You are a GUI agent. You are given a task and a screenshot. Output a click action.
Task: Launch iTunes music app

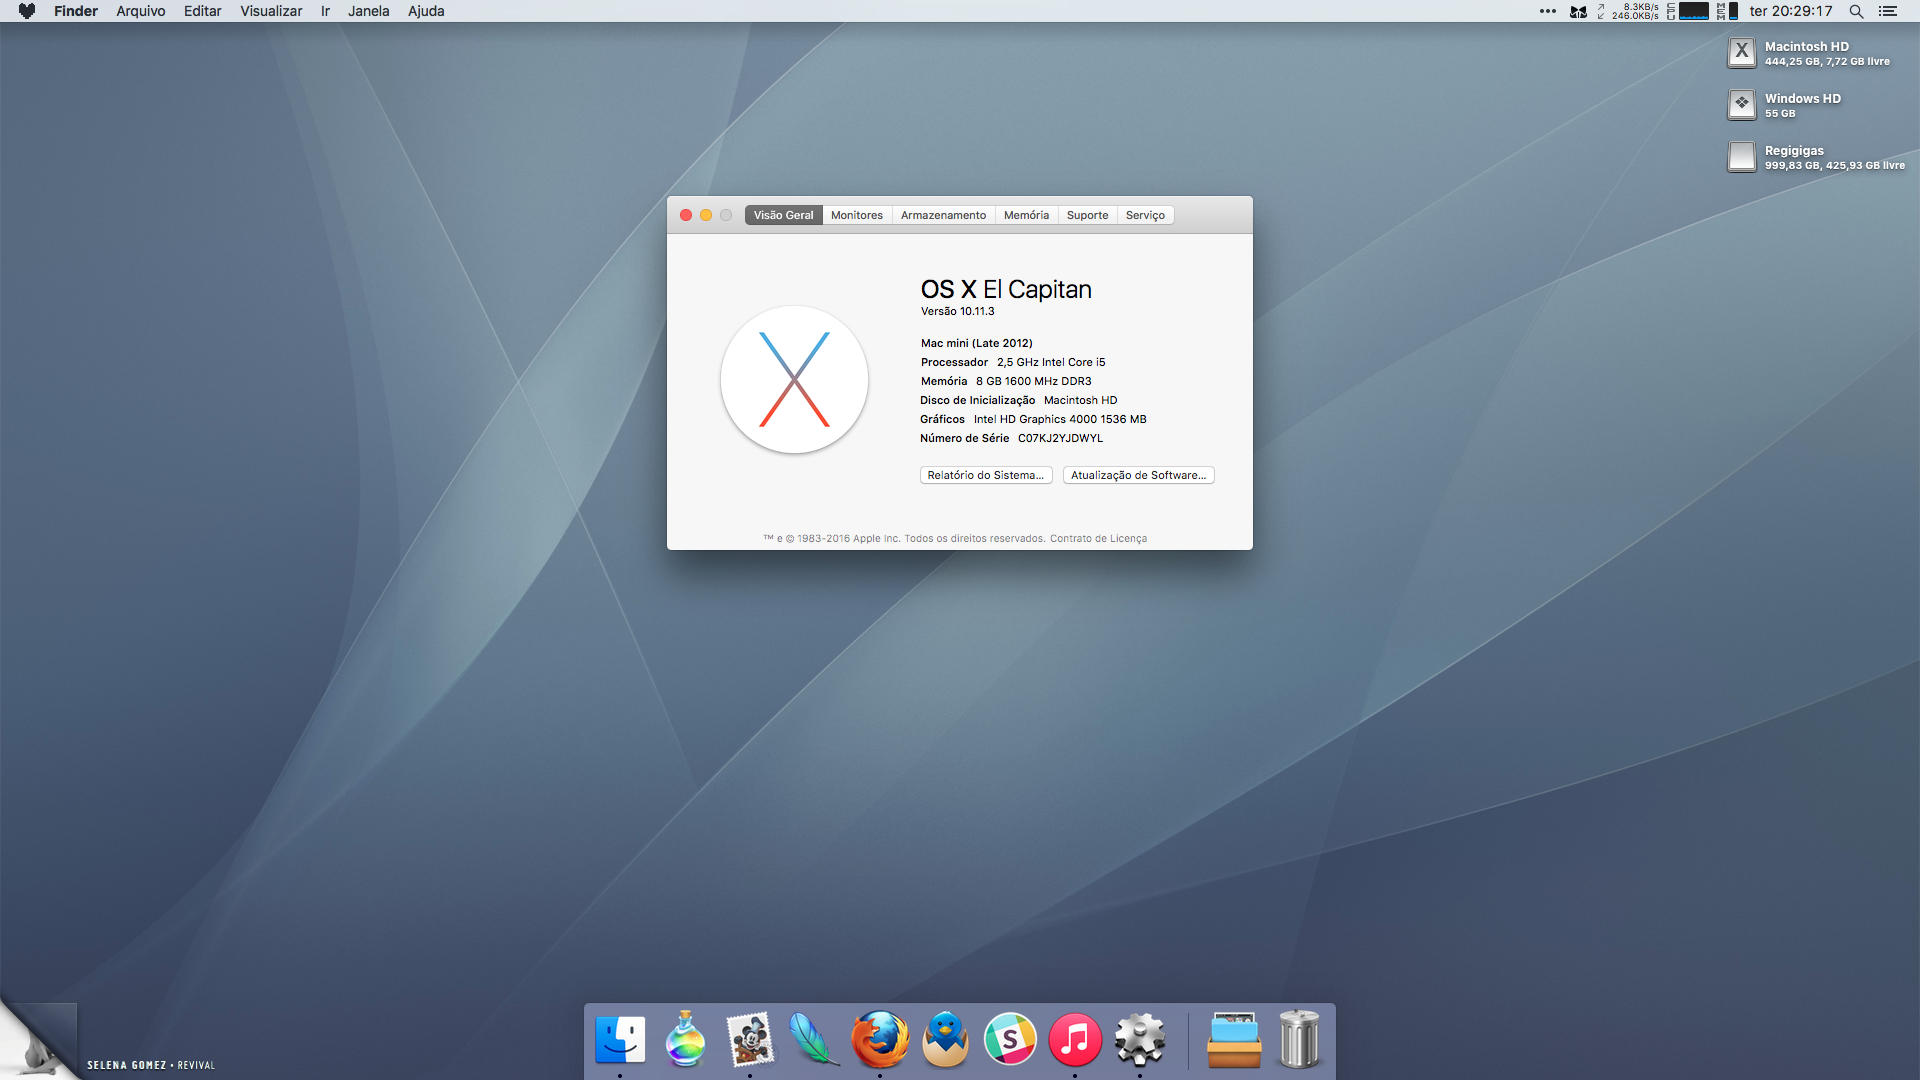tap(1075, 1040)
